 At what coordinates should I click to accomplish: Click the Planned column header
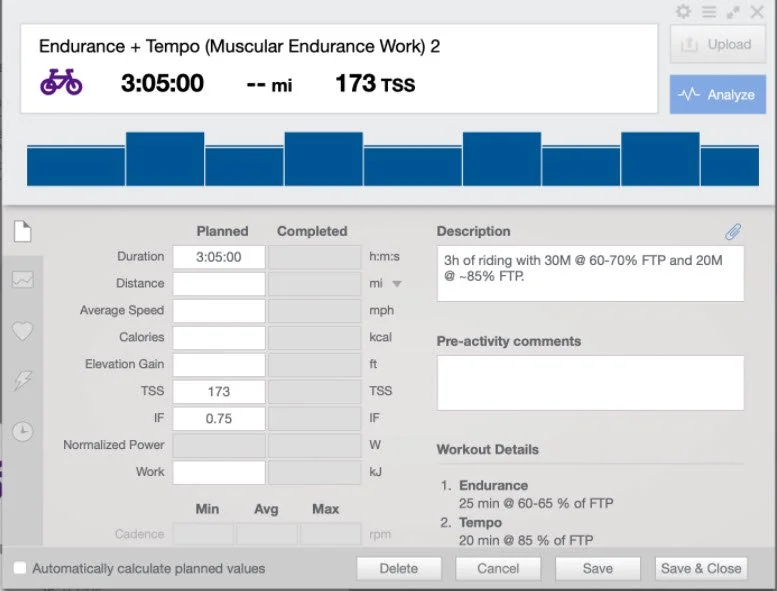222,231
